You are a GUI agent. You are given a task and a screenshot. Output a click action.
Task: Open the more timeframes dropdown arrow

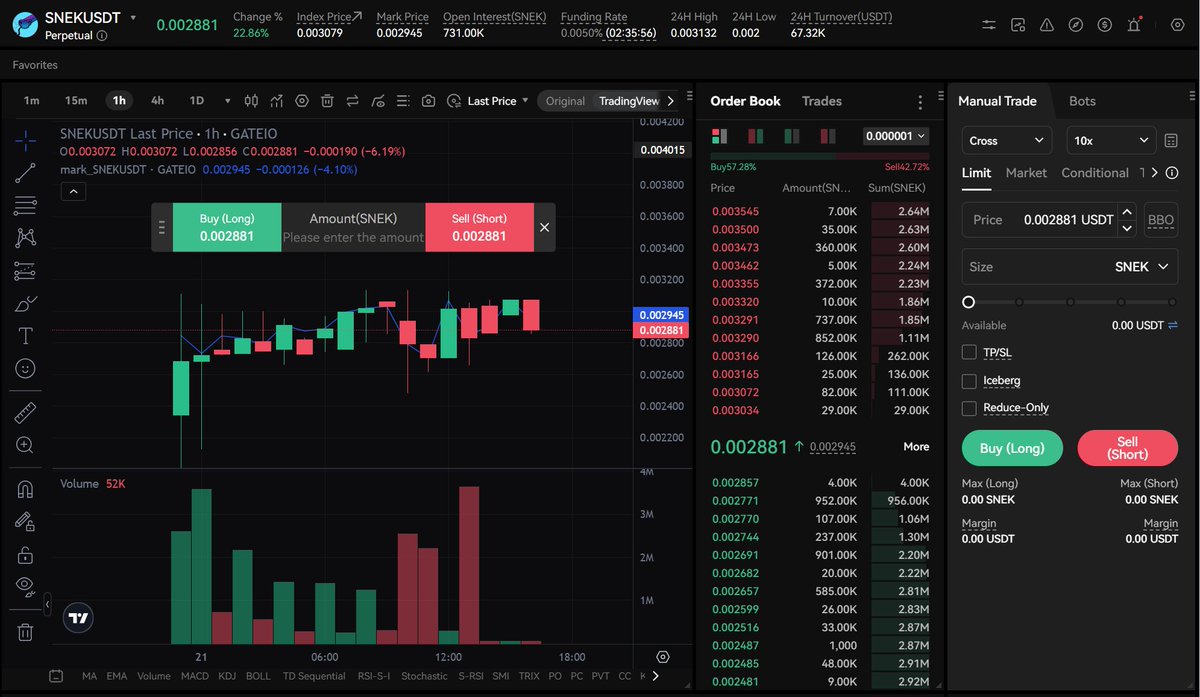click(x=227, y=101)
